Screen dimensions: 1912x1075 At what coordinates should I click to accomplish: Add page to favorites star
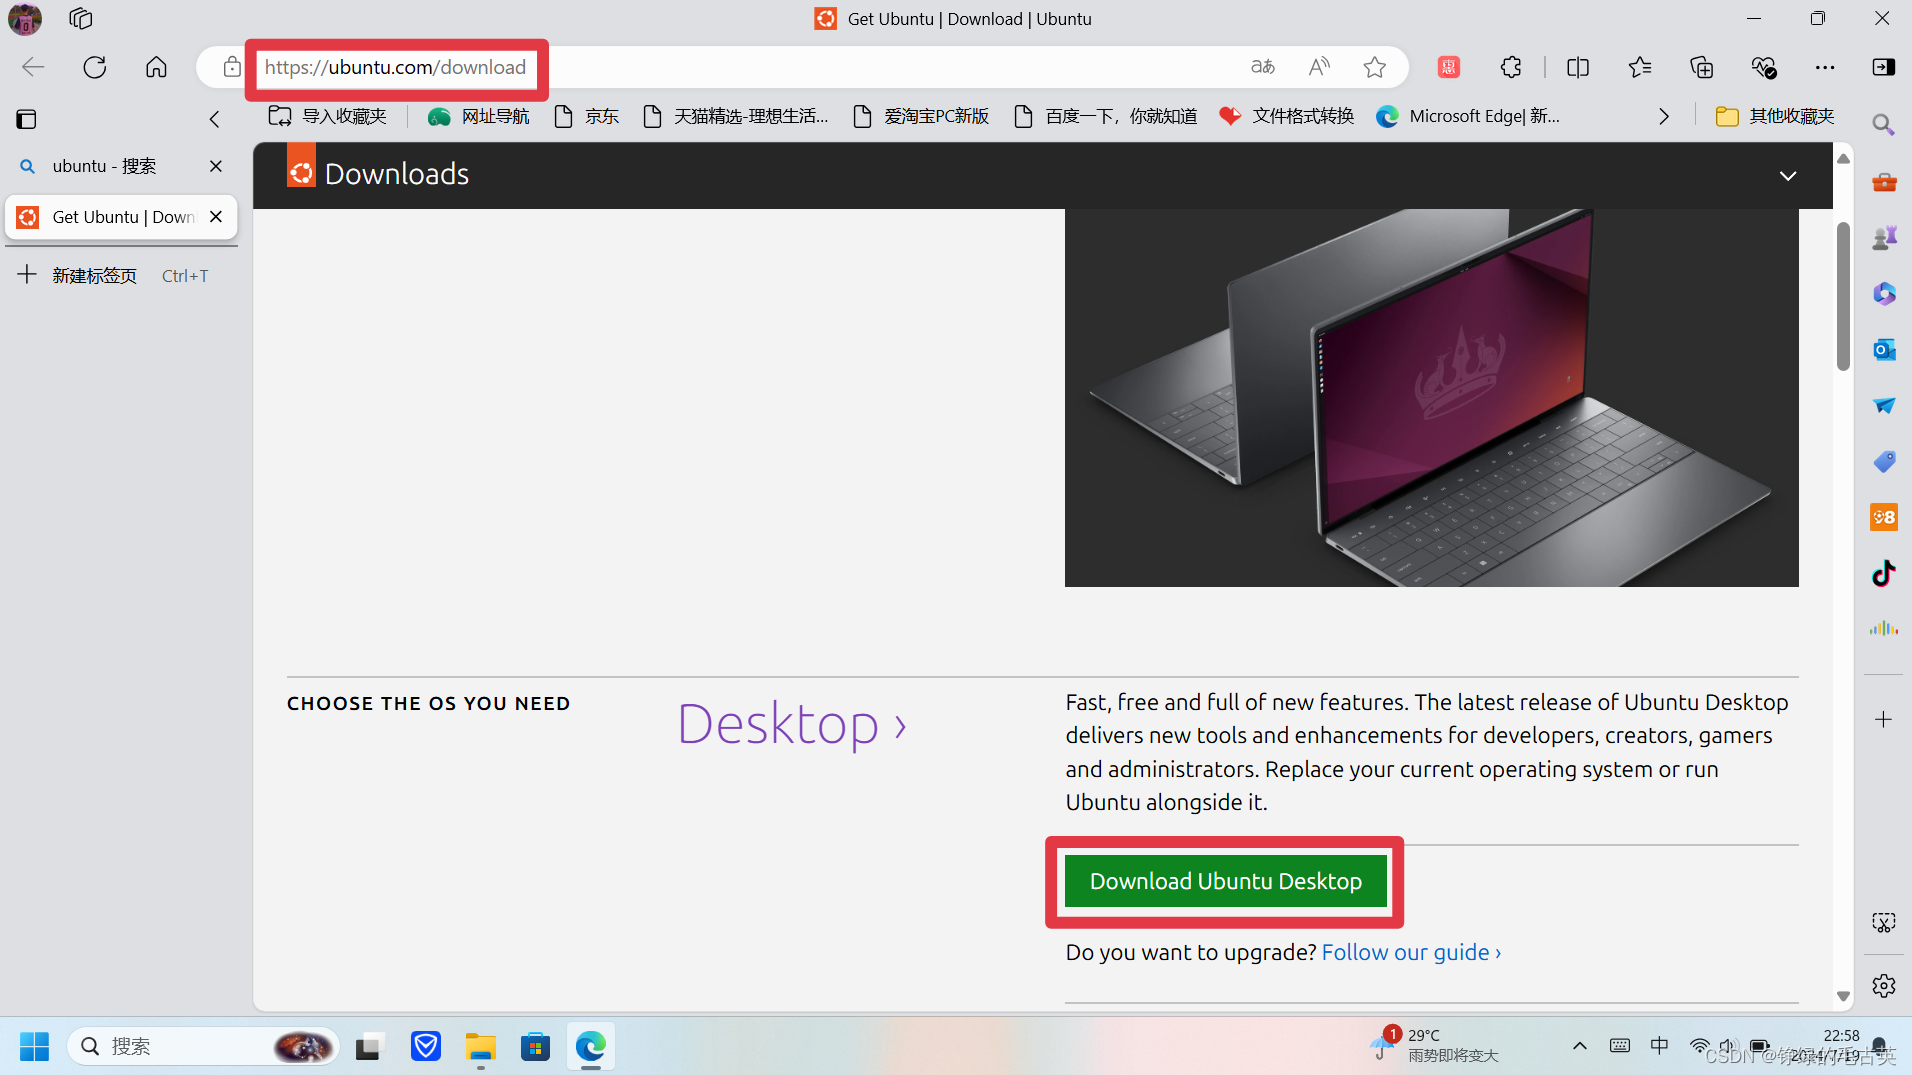point(1375,67)
